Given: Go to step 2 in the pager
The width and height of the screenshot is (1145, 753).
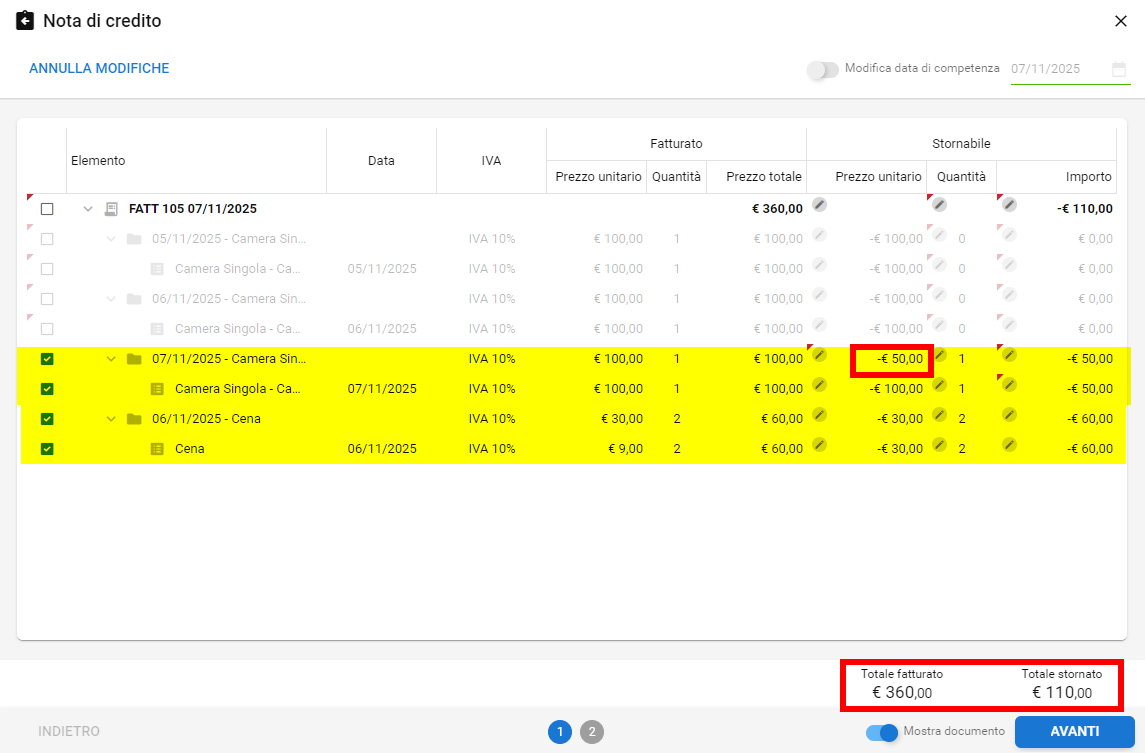Looking at the screenshot, I should (592, 732).
